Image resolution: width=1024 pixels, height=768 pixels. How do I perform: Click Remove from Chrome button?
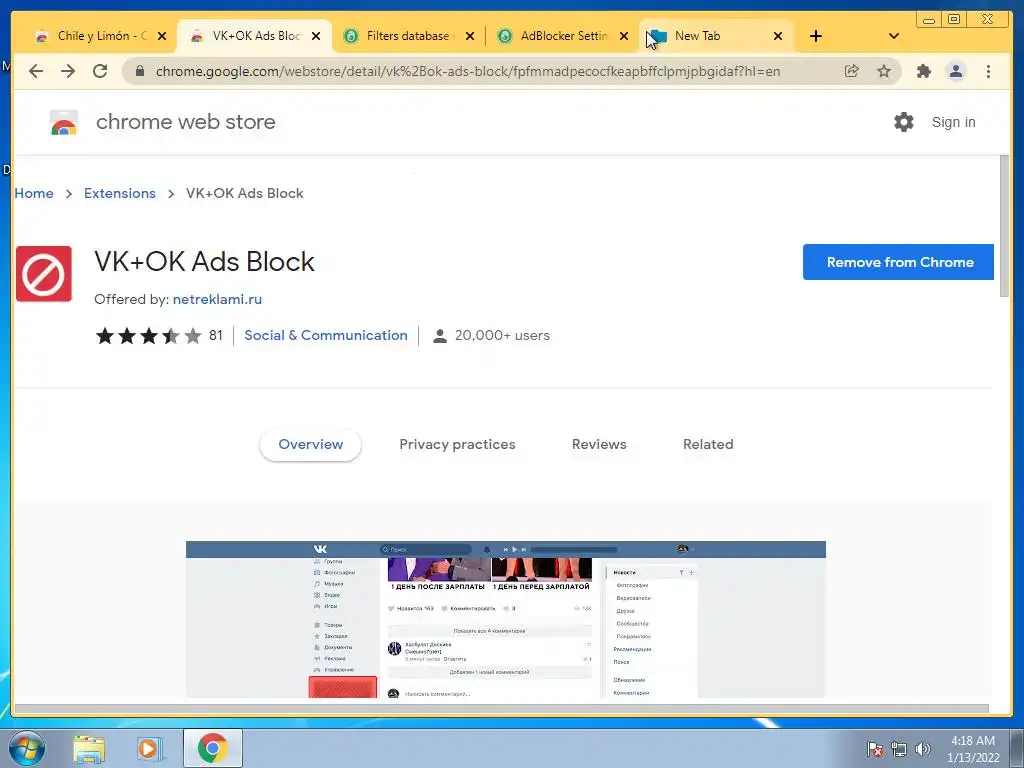pos(899,262)
